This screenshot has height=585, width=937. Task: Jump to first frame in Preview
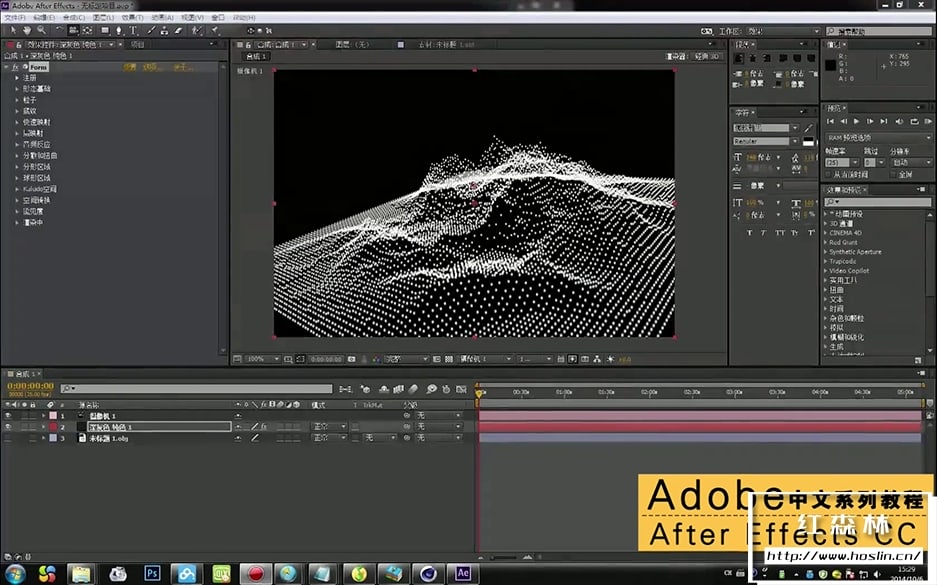[x=830, y=121]
